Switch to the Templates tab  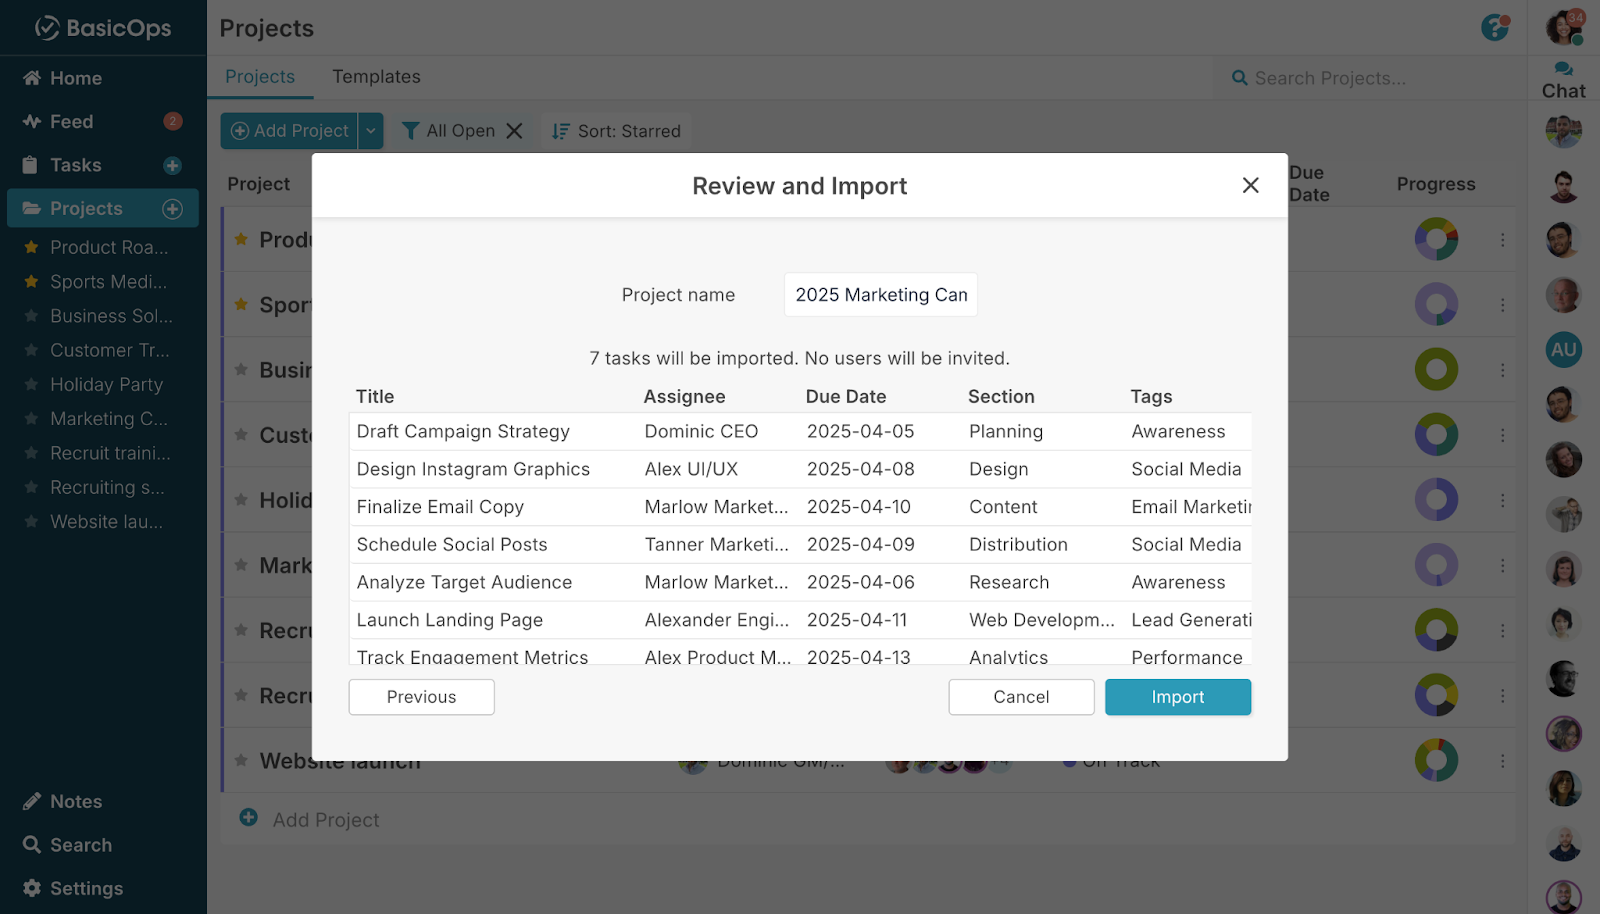[x=376, y=77]
